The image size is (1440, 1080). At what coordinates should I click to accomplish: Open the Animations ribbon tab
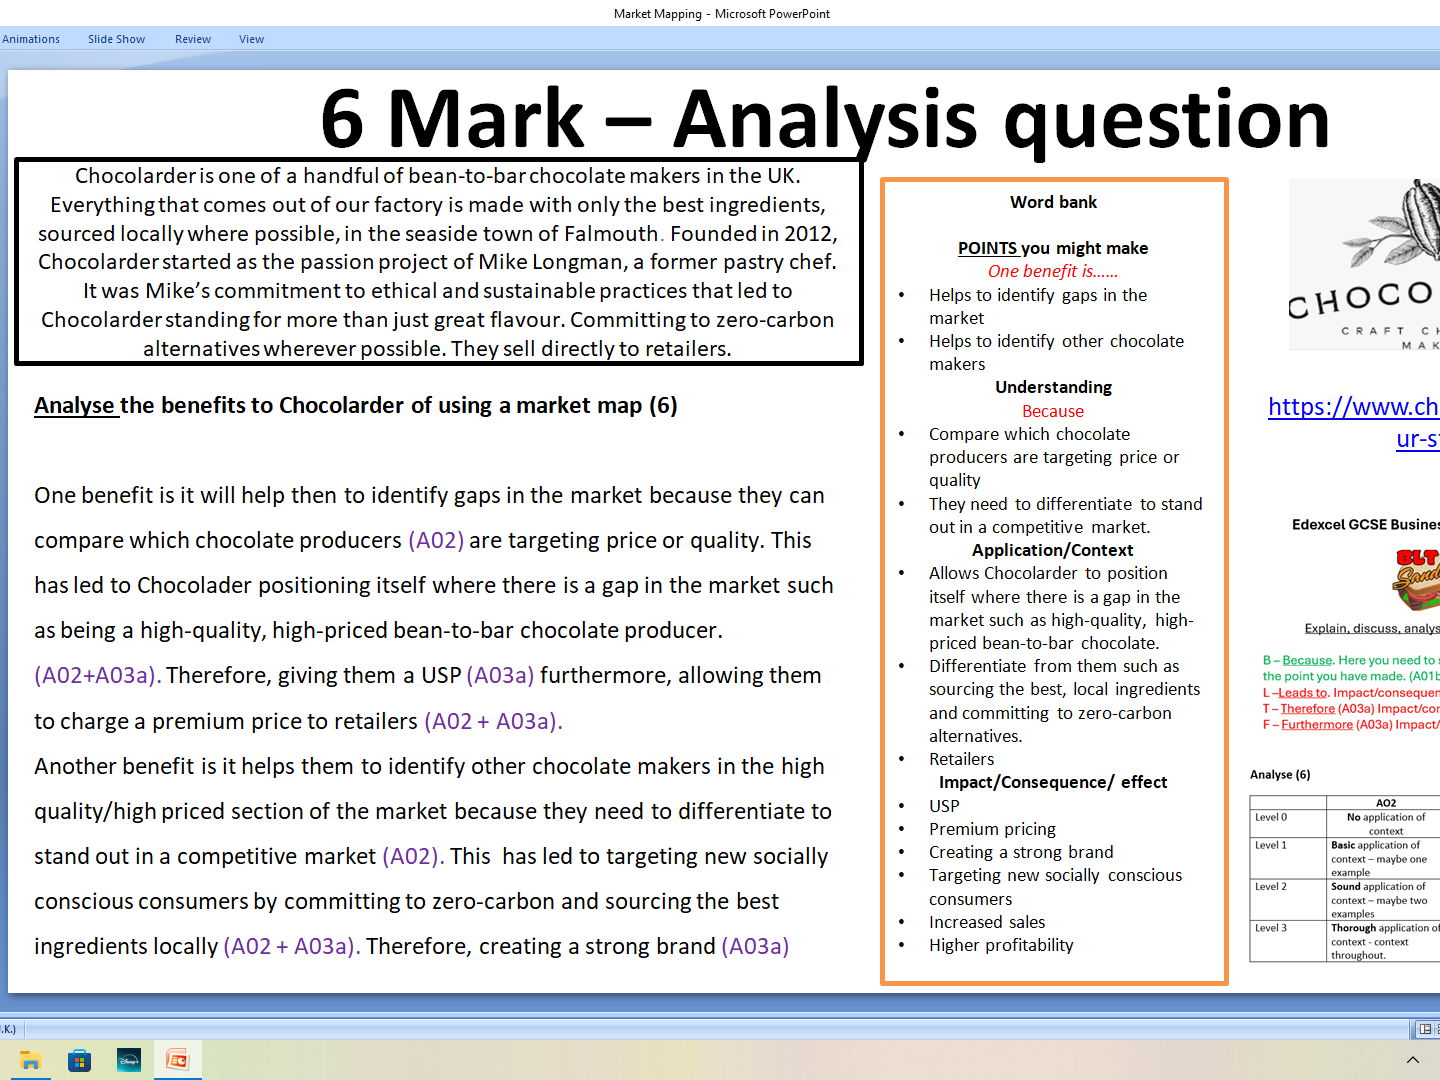click(x=31, y=38)
